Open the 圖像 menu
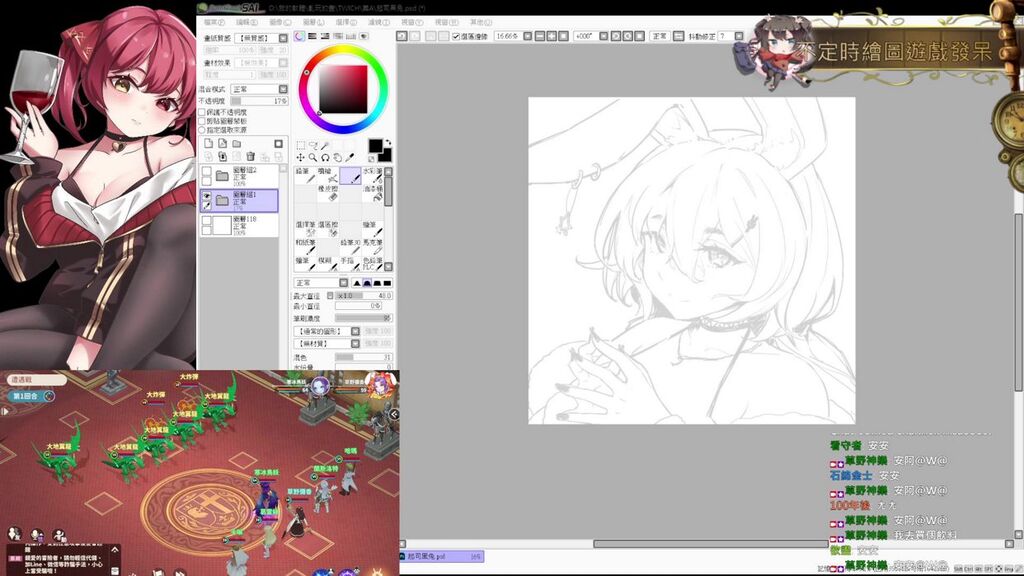 (x=281, y=23)
